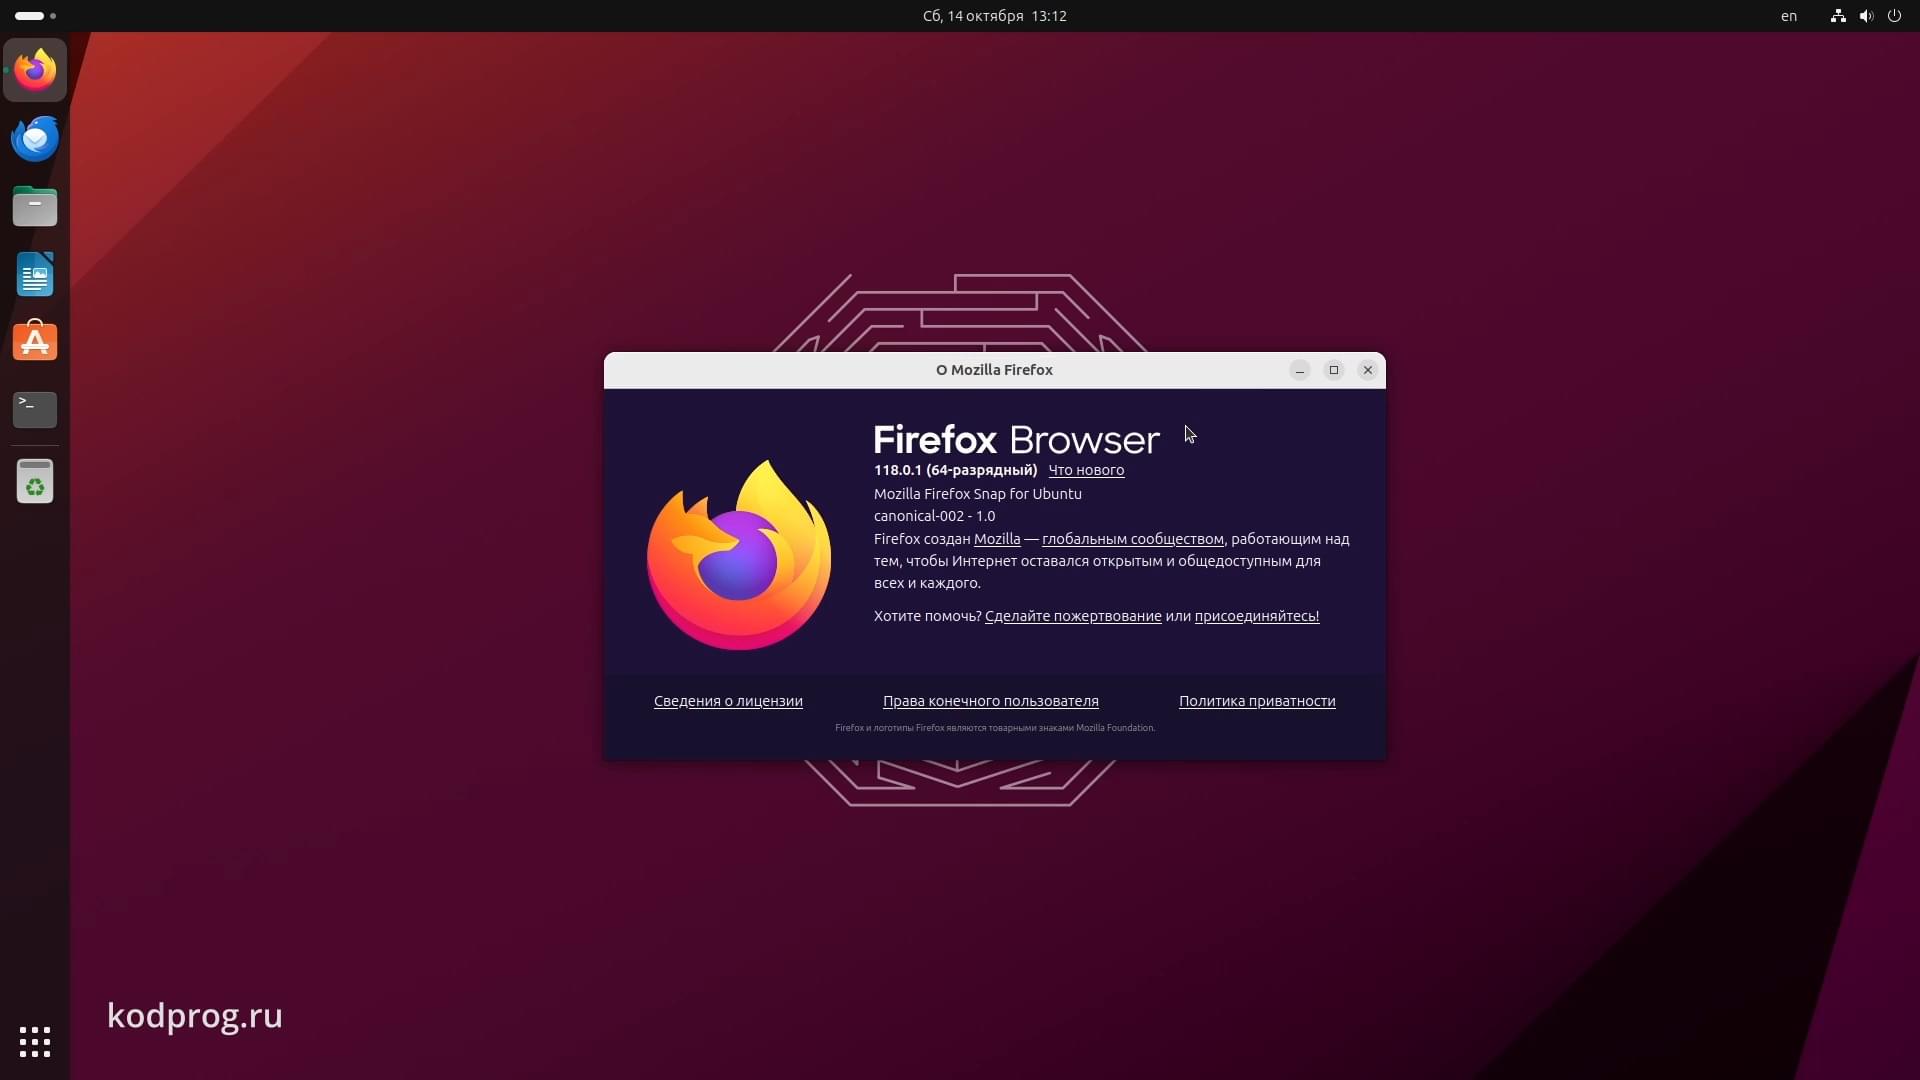1920x1080 pixels.
Task: Click the network status icon
Action: 1838,16
